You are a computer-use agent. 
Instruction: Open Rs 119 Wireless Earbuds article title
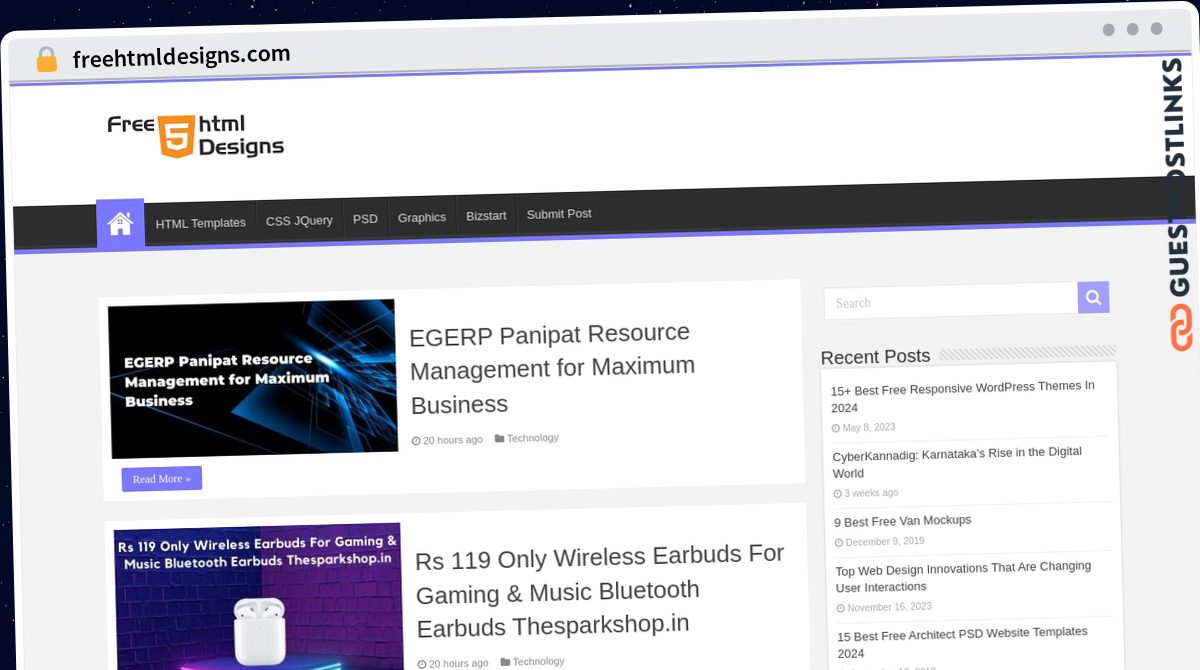pyautogui.click(x=599, y=590)
